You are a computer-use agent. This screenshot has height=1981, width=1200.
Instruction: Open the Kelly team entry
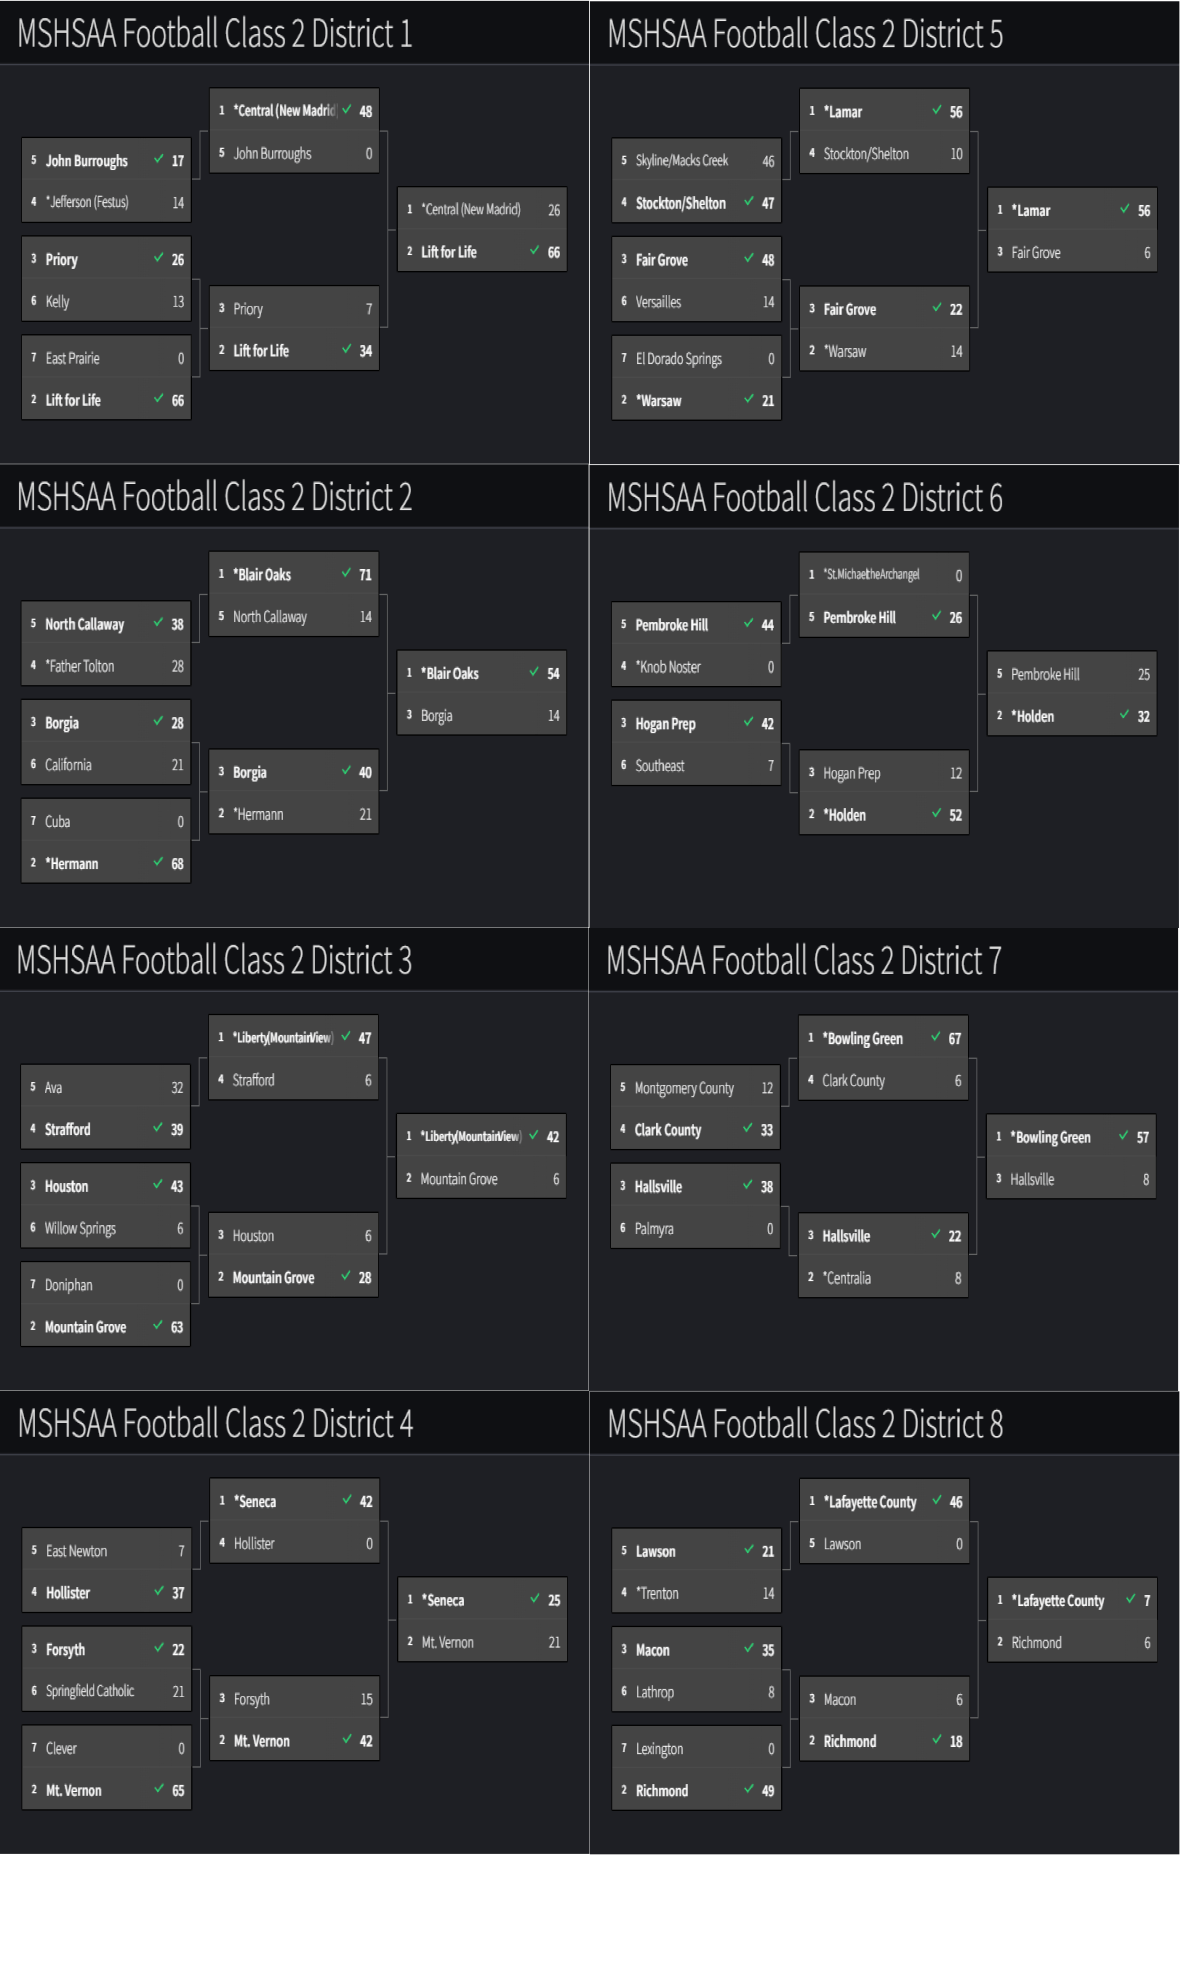(106, 301)
